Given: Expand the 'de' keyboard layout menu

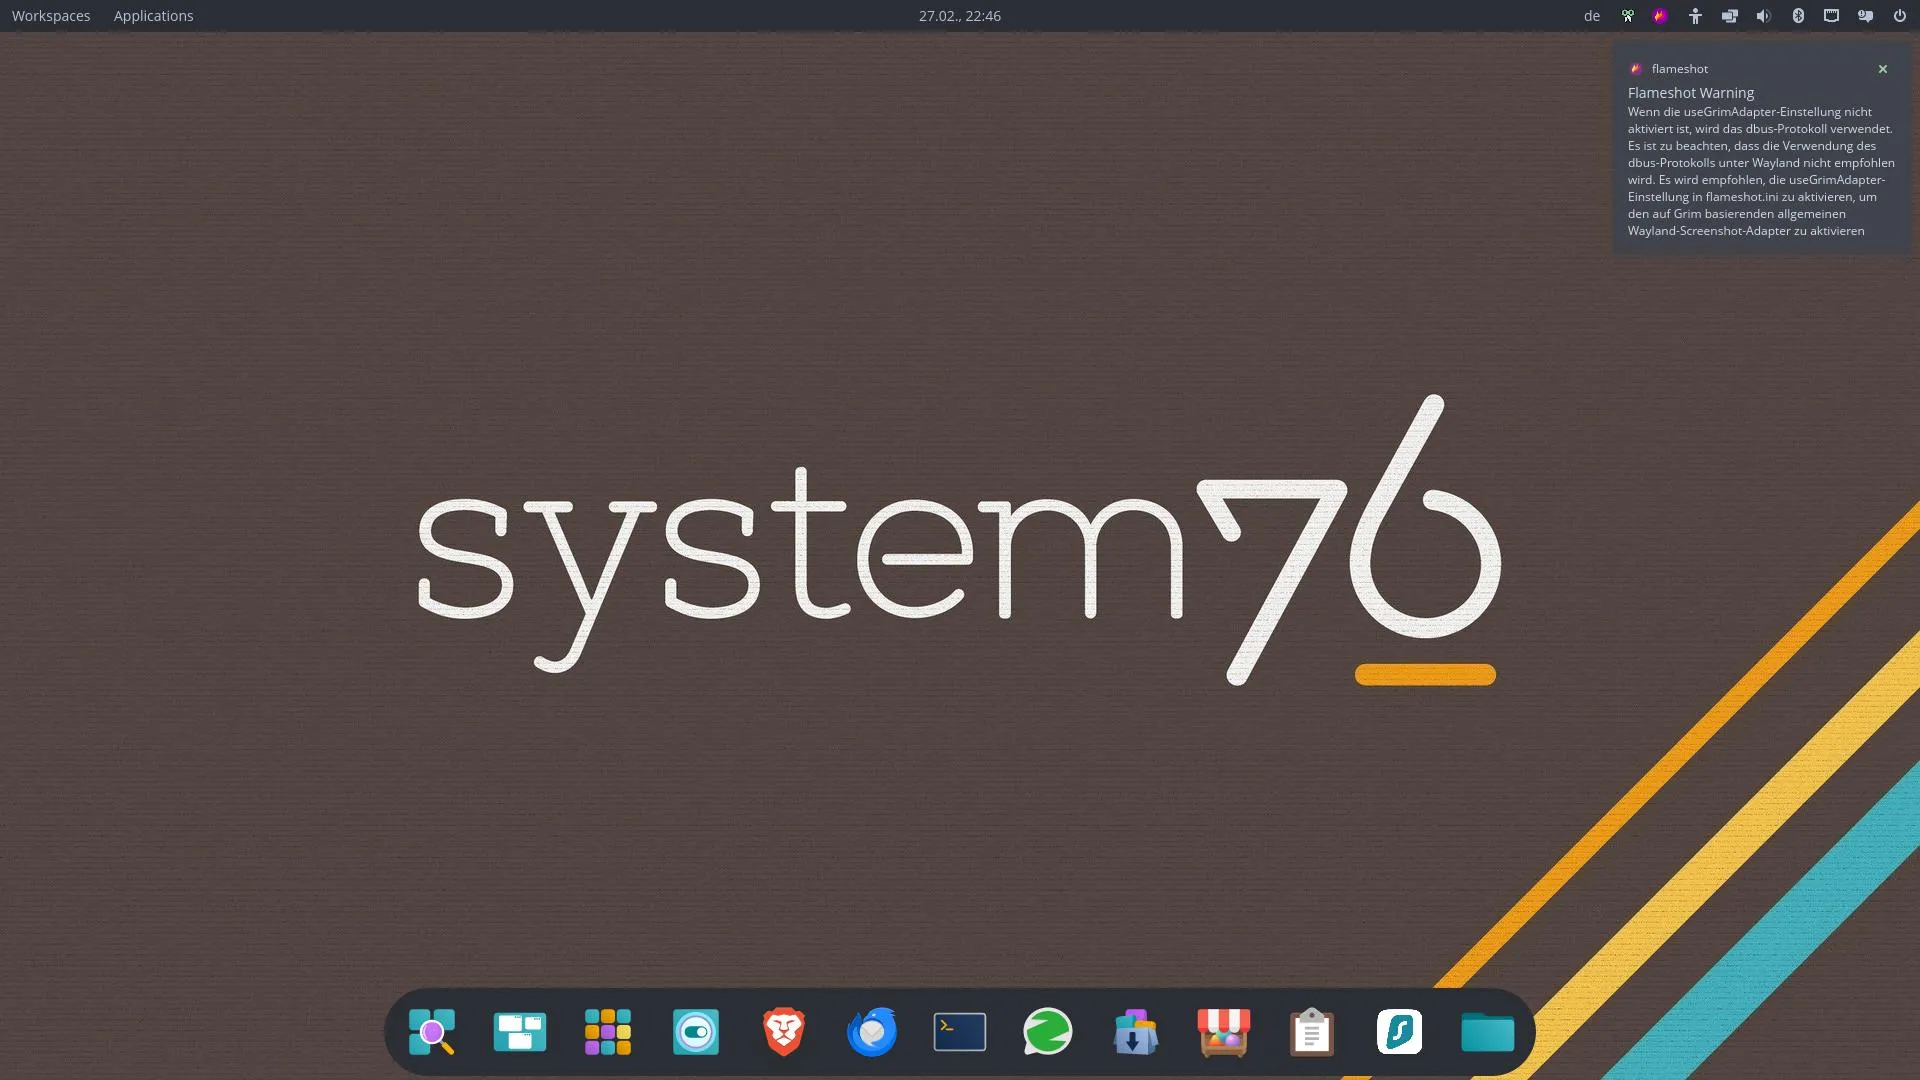Looking at the screenshot, I should click(x=1592, y=16).
